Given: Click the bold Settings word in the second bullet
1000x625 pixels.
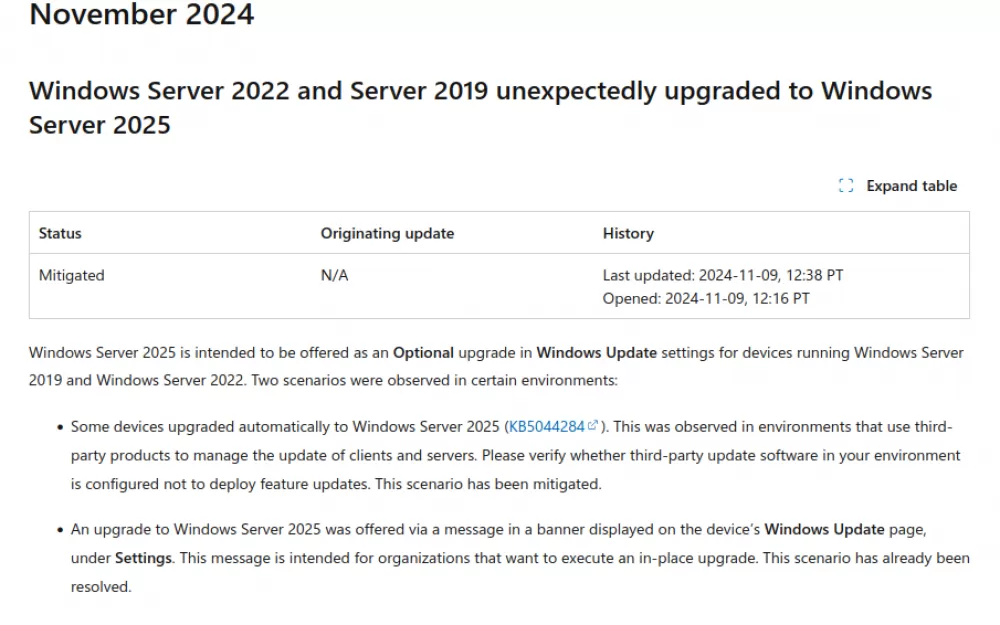Looking at the screenshot, I should [143, 558].
